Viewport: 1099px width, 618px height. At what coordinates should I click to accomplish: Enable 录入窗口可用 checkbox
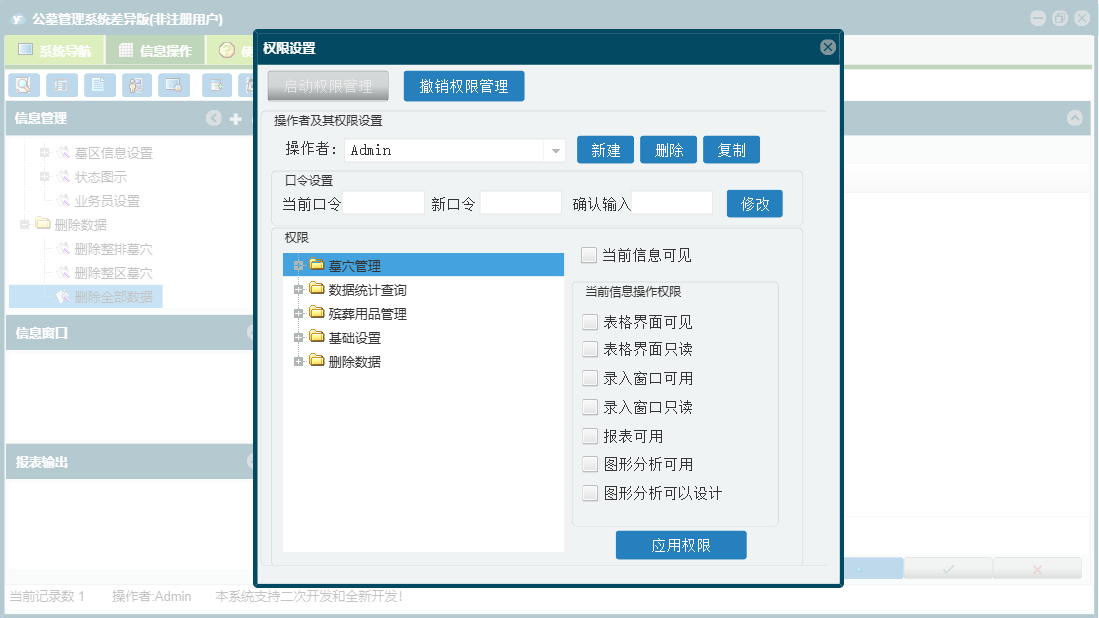(x=590, y=378)
